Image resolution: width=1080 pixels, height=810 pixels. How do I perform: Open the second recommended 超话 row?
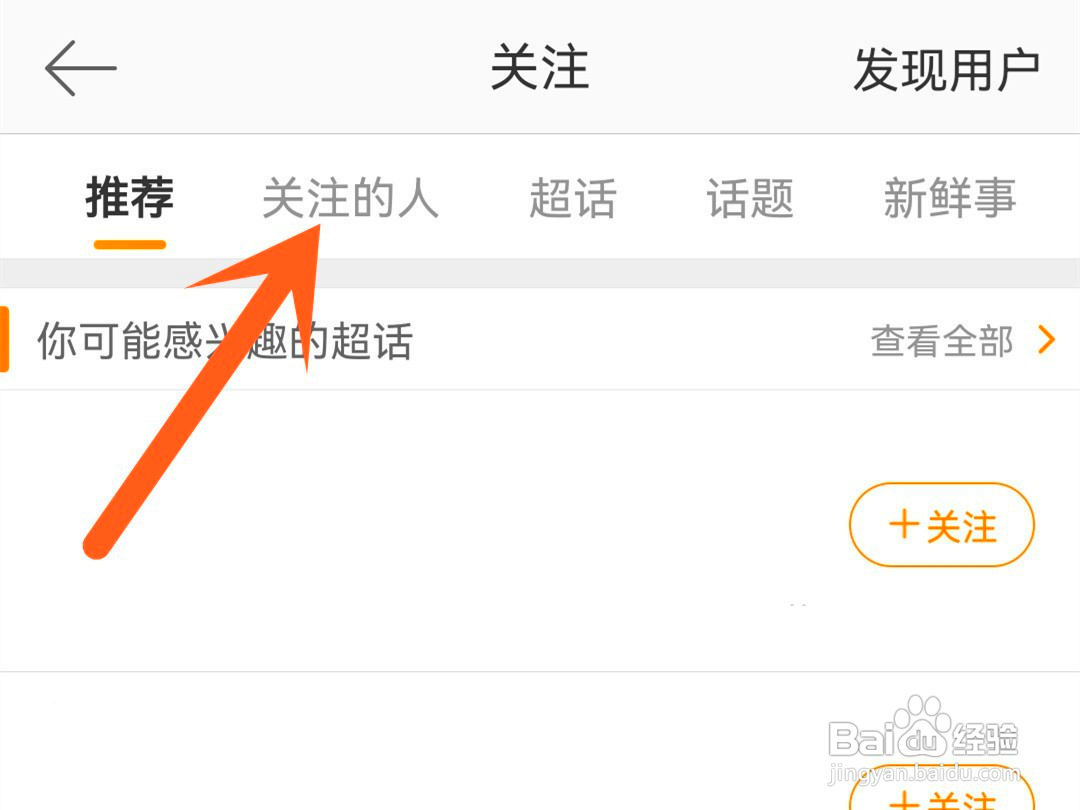(x=540, y=742)
